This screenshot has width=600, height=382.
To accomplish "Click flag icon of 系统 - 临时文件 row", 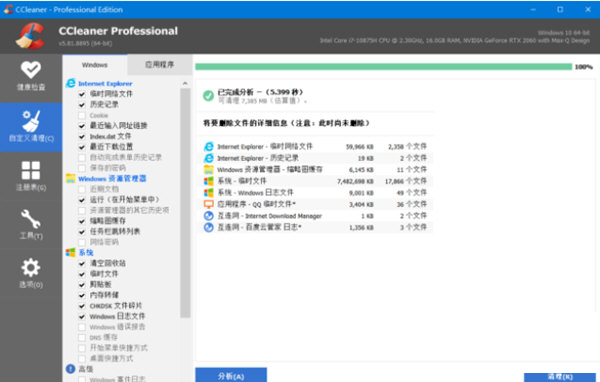I will 209,181.
